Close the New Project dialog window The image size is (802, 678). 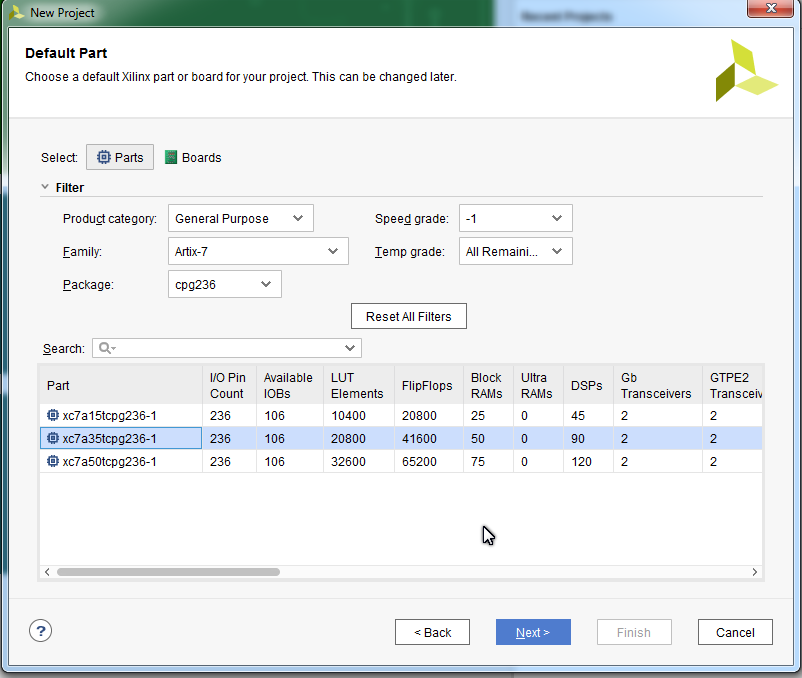(771, 8)
